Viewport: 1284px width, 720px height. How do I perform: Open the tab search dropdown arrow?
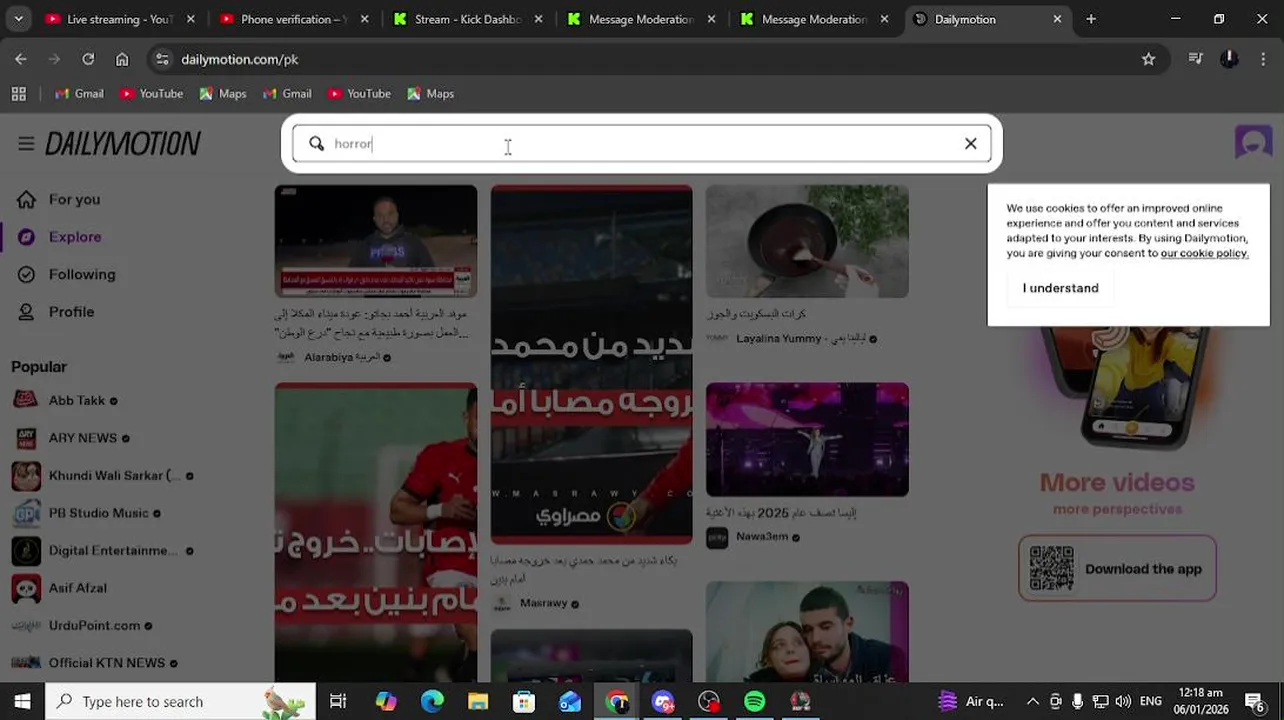(18, 19)
